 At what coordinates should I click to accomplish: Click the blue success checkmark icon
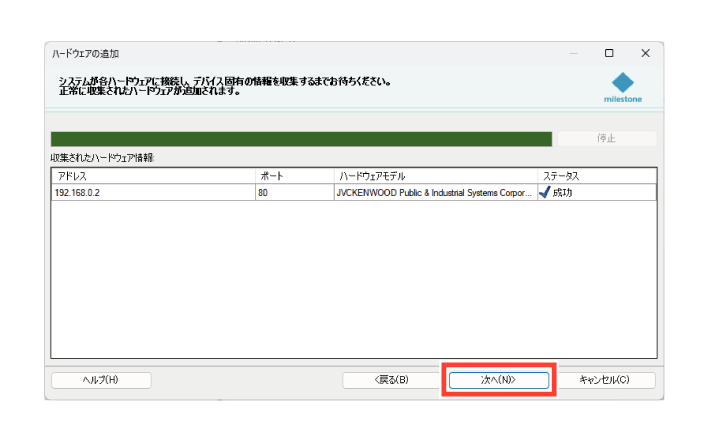[544, 192]
